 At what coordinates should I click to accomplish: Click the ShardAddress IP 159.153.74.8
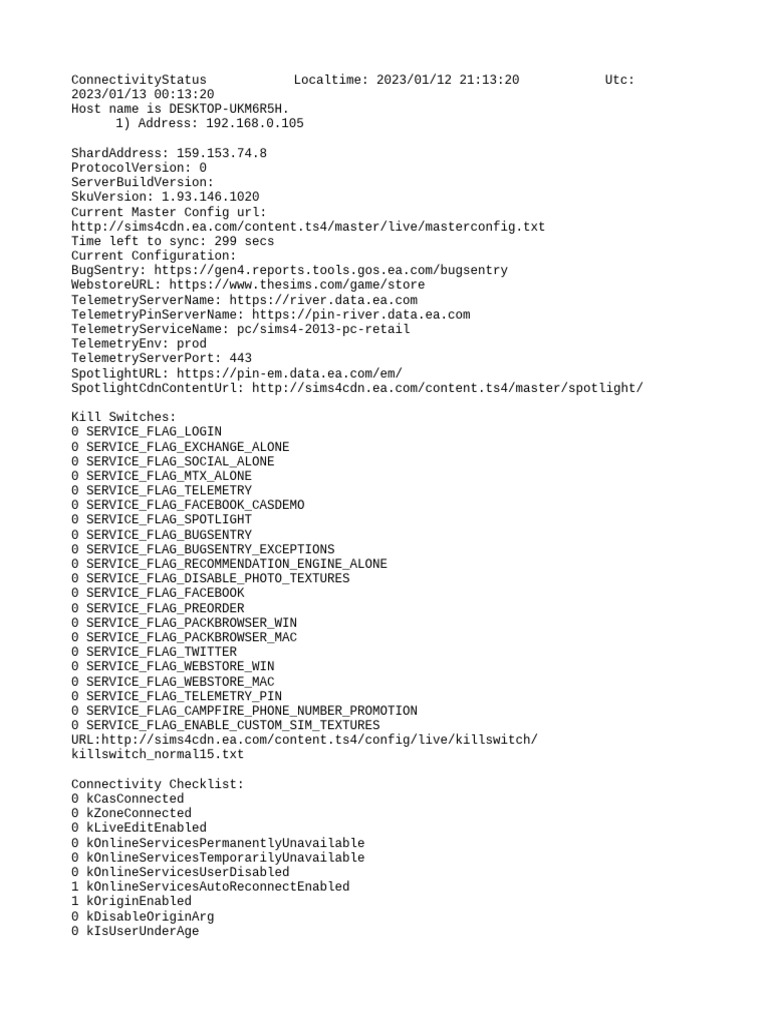(221, 153)
